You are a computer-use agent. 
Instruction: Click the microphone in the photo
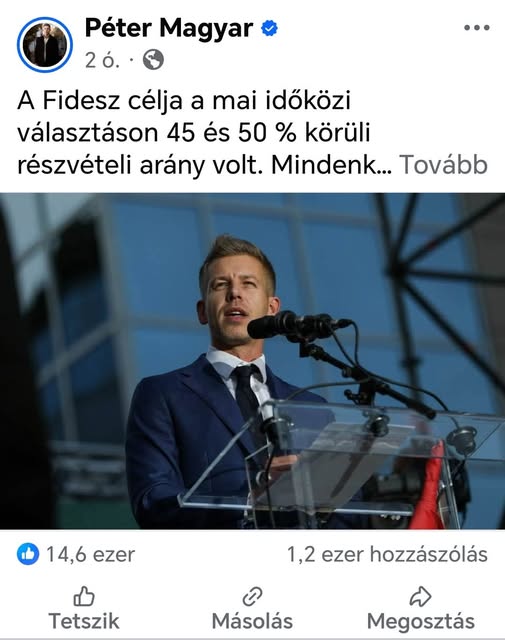point(299,324)
